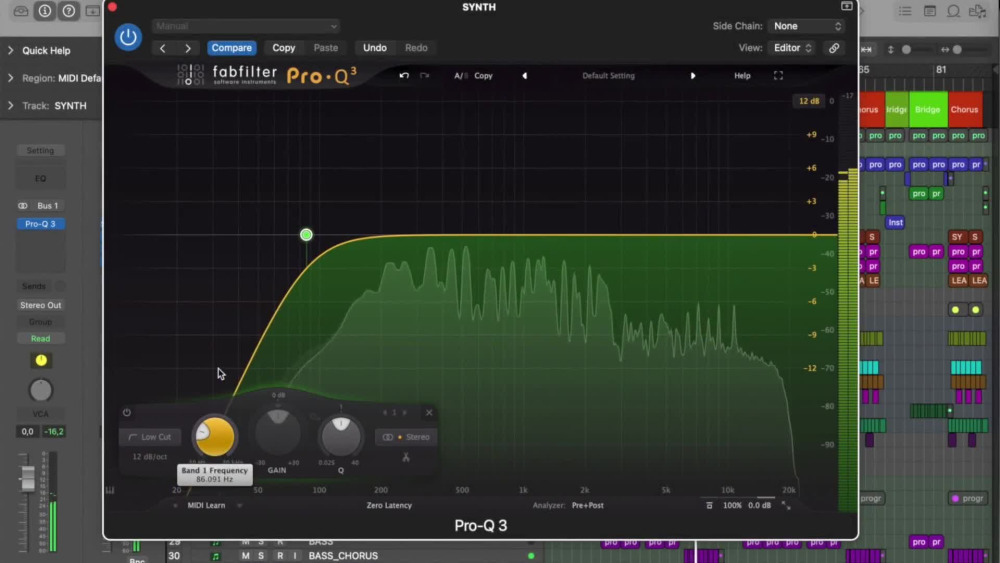Select the green Bridge arrangement marker
1000x563 pixels.
click(x=927, y=110)
